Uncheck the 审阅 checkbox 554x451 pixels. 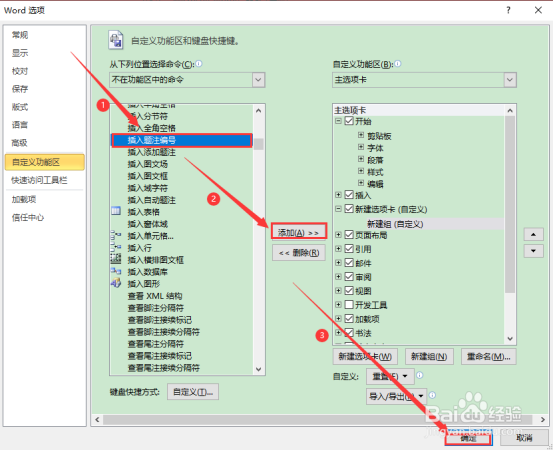349,277
